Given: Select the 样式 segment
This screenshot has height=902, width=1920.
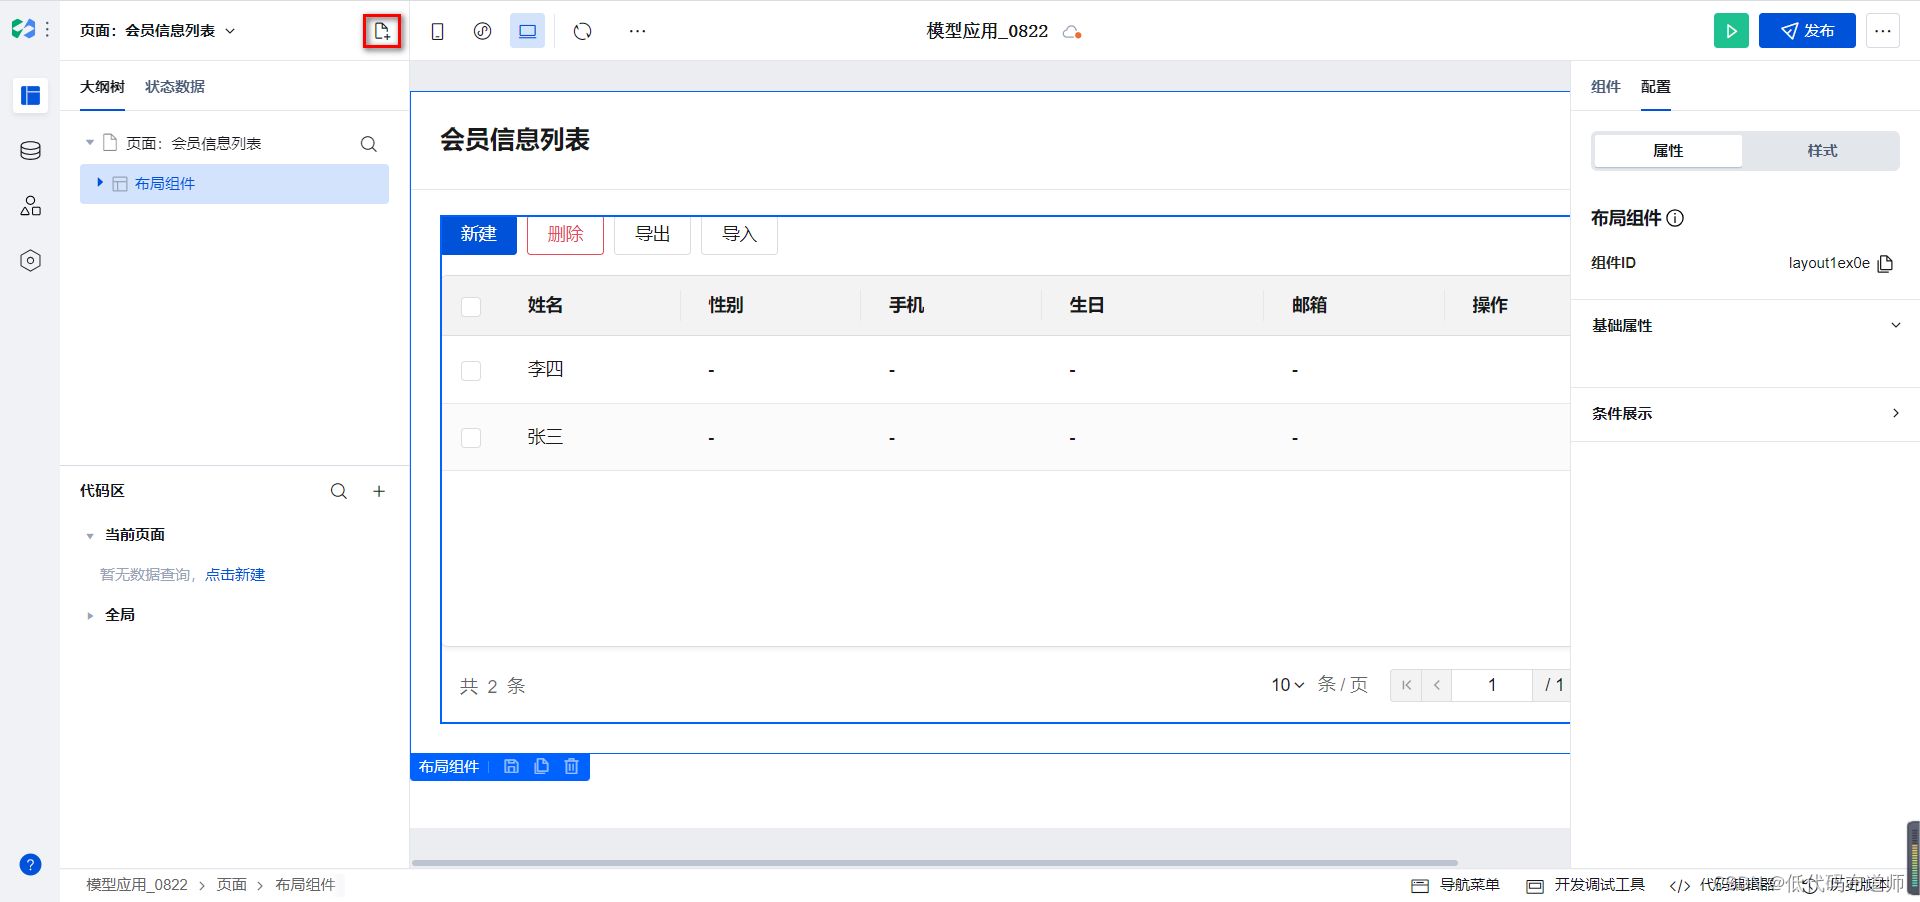Looking at the screenshot, I should point(1822,151).
